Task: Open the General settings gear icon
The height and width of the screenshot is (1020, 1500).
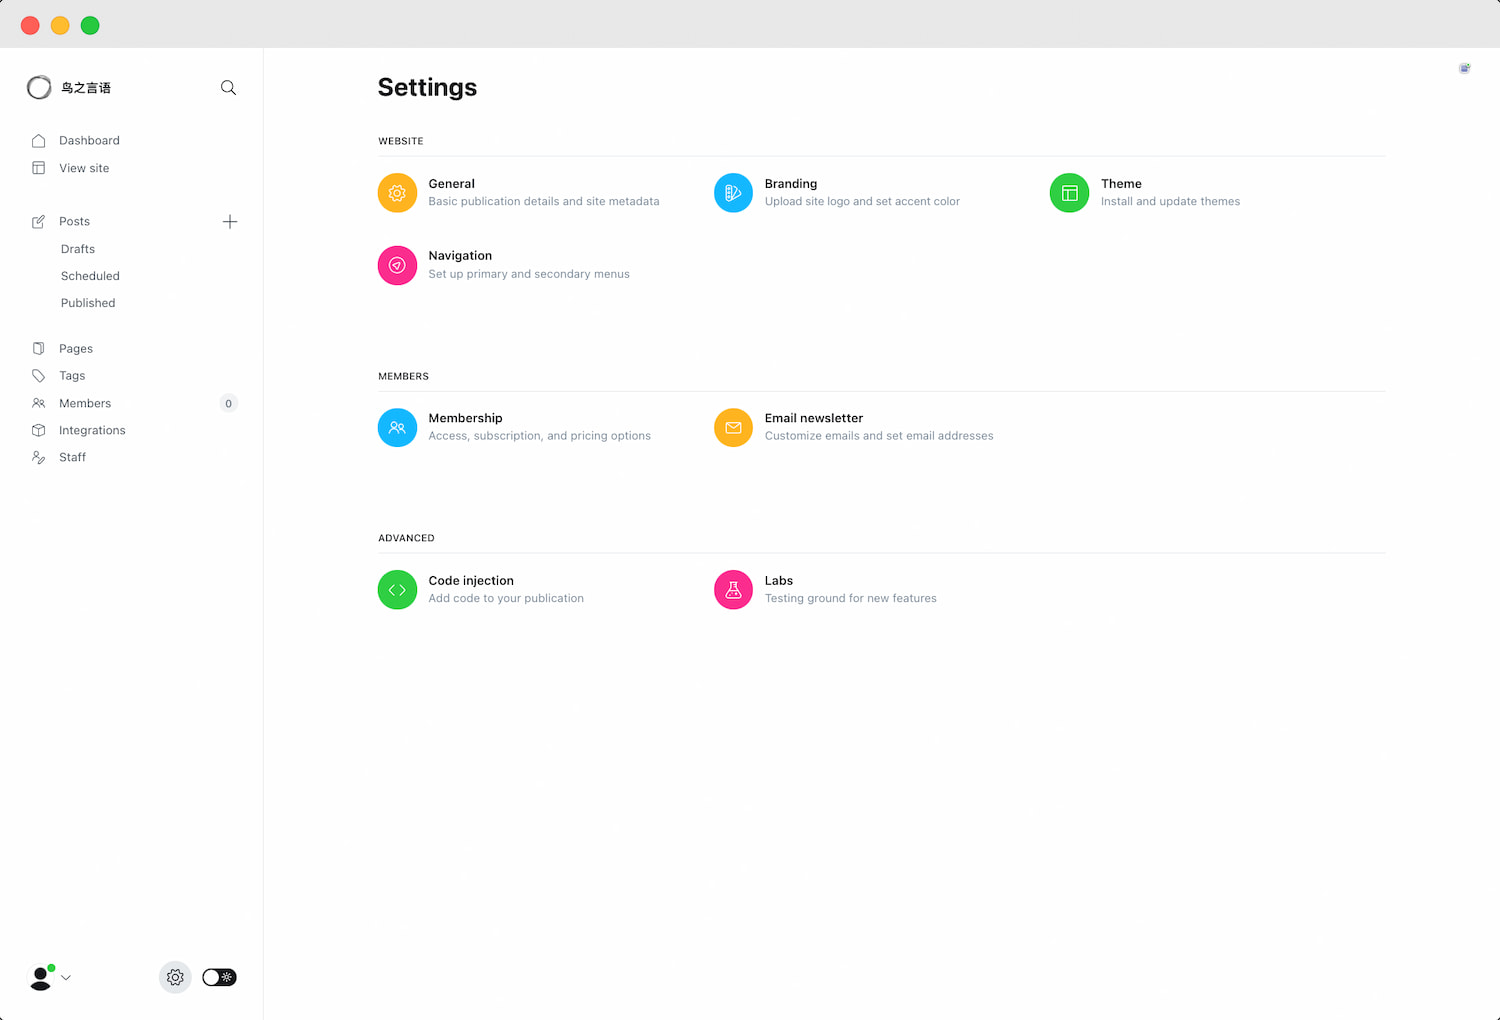Action: click(x=397, y=193)
